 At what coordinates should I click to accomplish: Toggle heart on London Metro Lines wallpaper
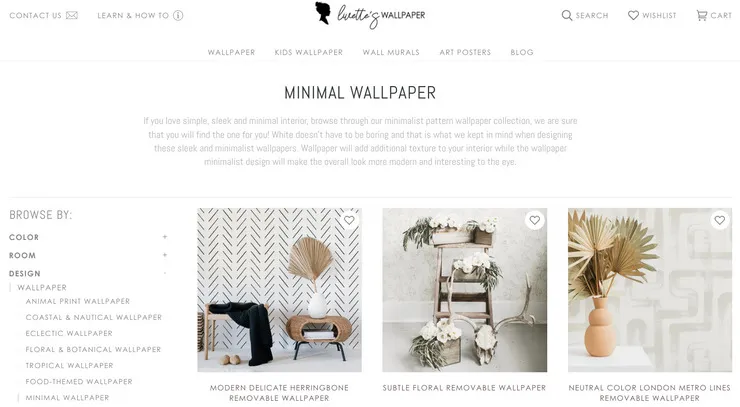point(720,220)
